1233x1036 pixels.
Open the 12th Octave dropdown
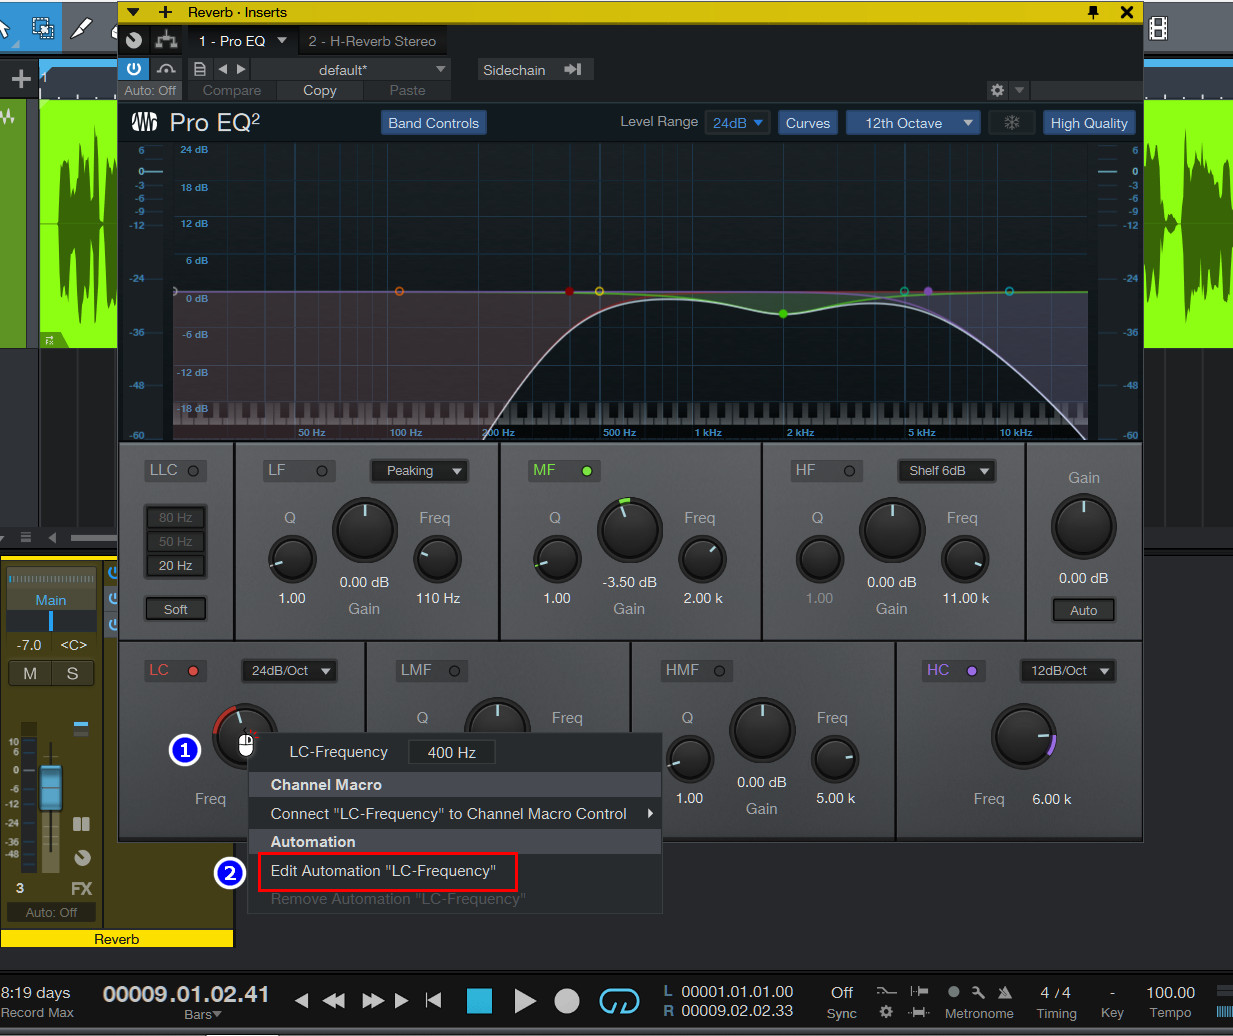click(x=912, y=122)
